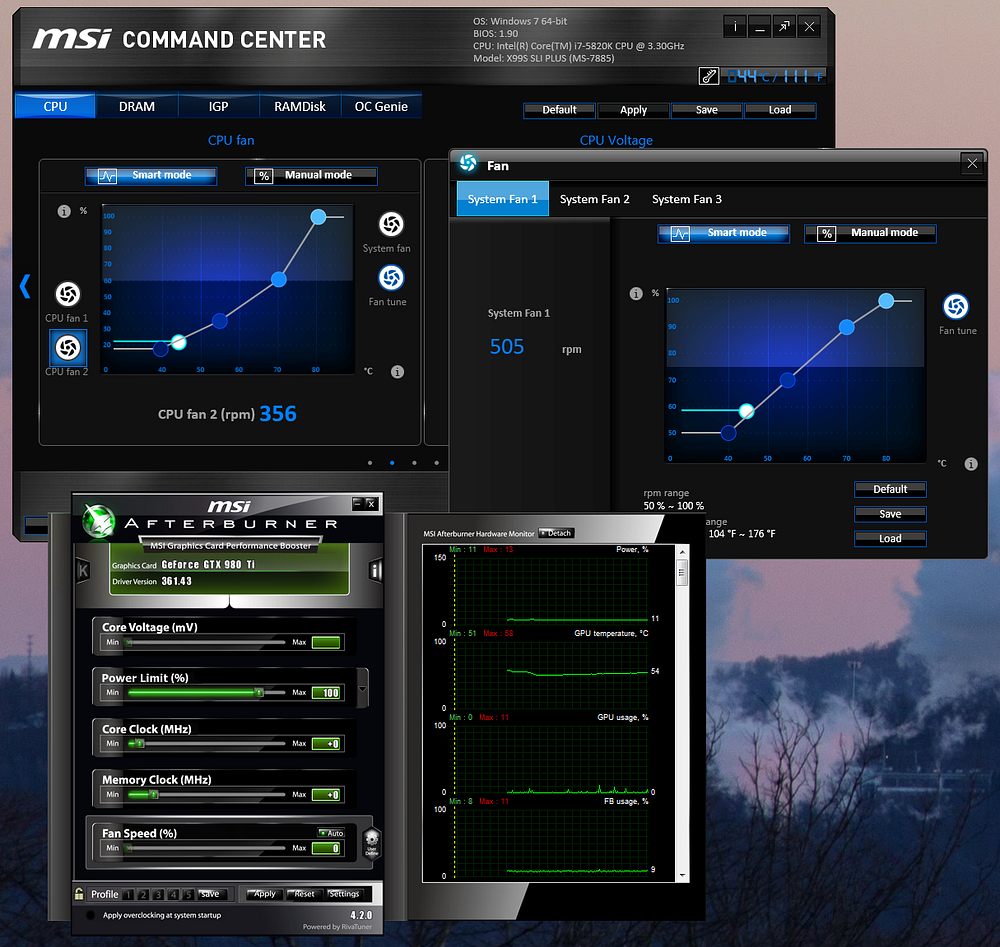Click Fan Speed slider track
Screen dimensions: 1000x947
click(x=205, y=848)
